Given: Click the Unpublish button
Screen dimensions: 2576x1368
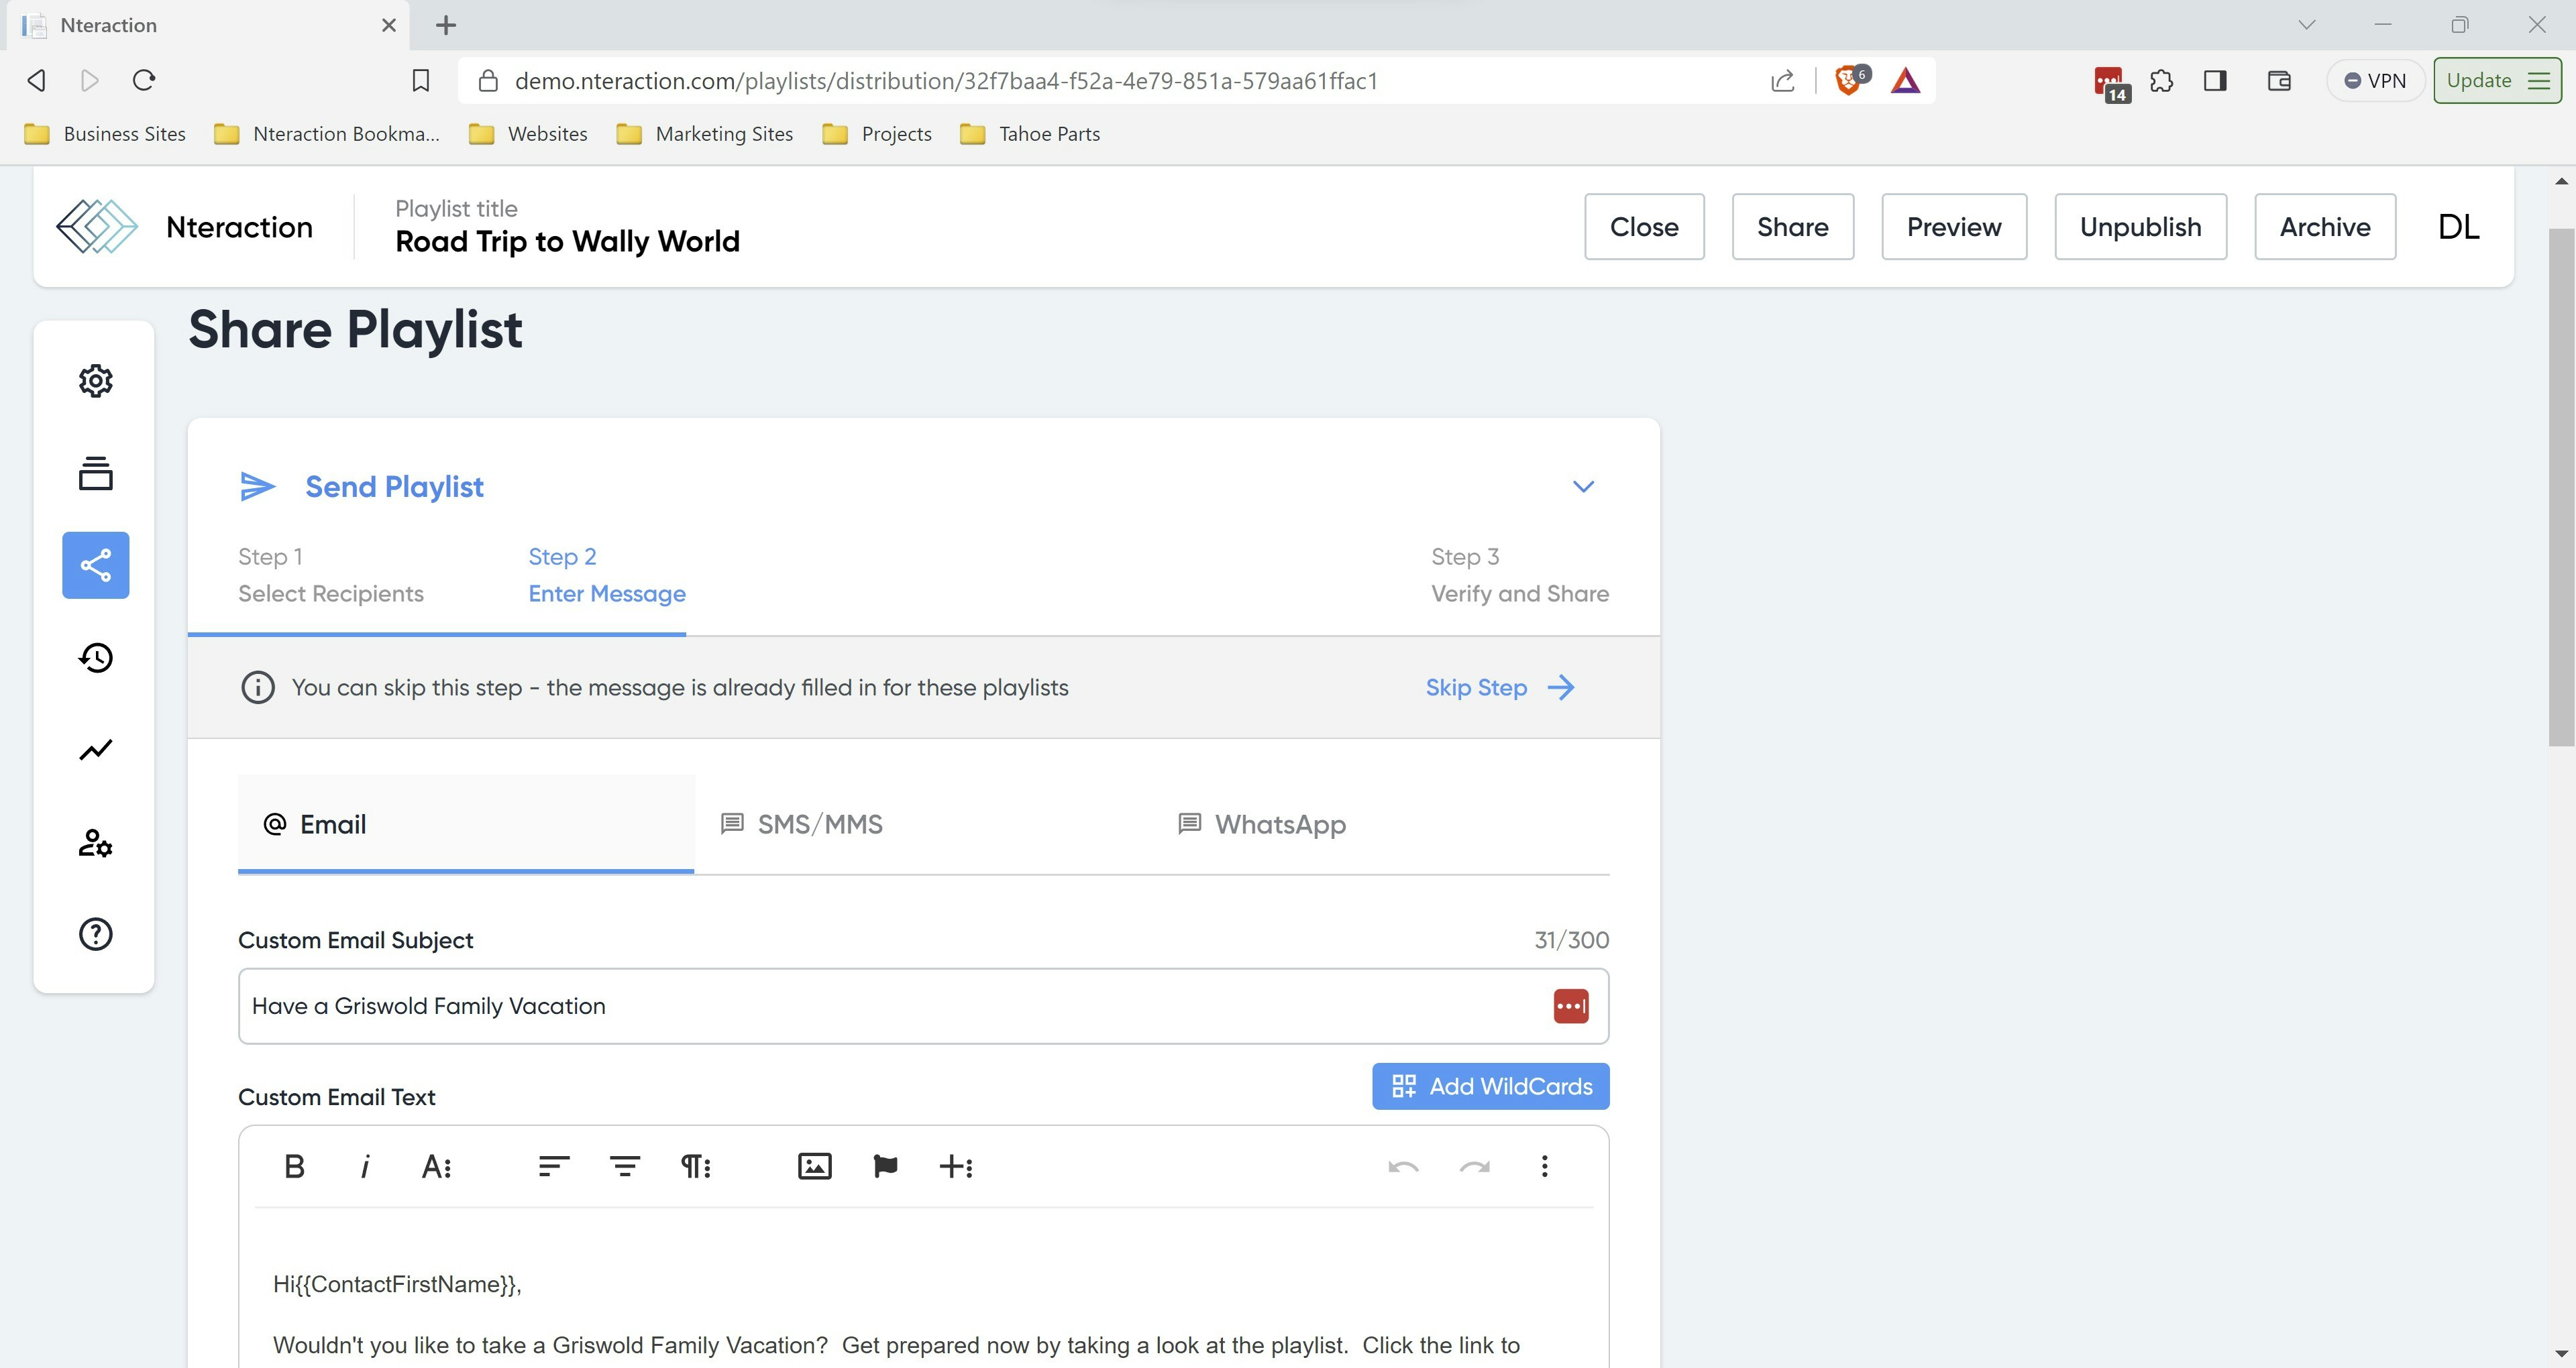Looking at the screenshot, I should [x=2140, y=227].
